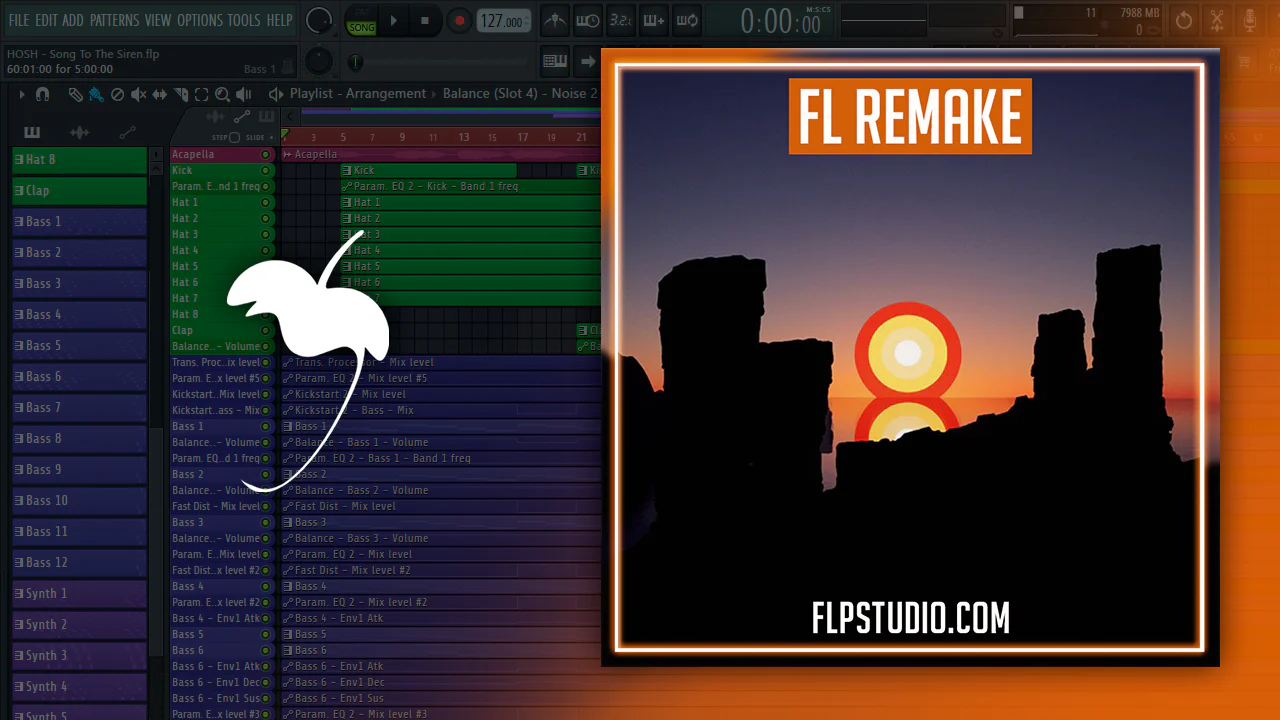Arm recording with the Record button

point(459,20)
